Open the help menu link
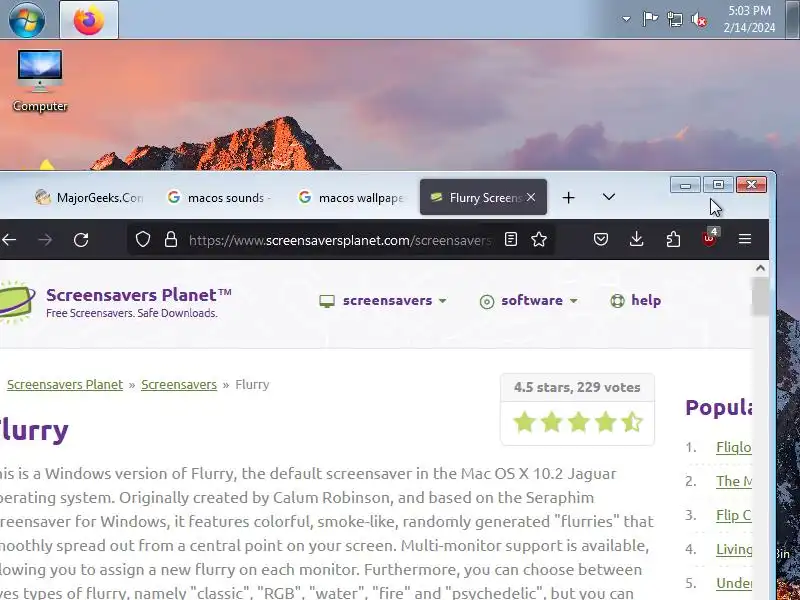The width and height of the screenshot is (800, 600). [636, 301]
